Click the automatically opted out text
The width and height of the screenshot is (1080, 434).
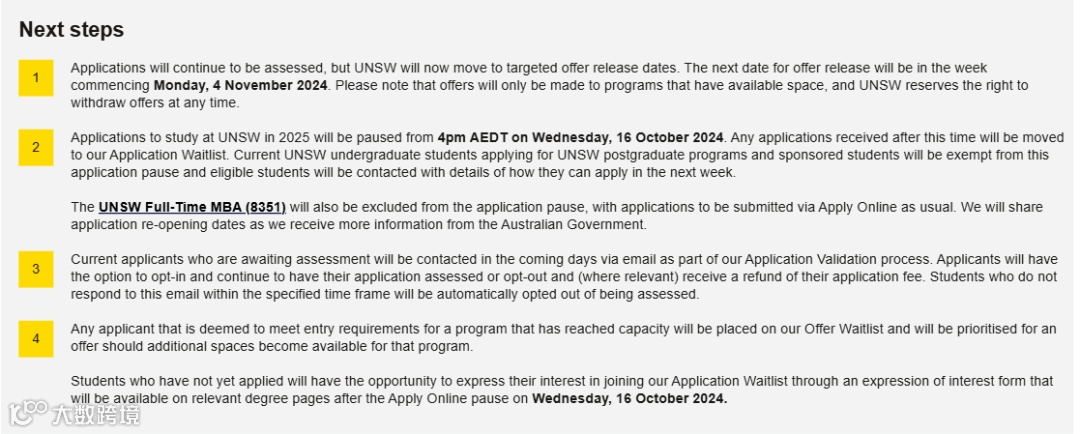(507, 294)
